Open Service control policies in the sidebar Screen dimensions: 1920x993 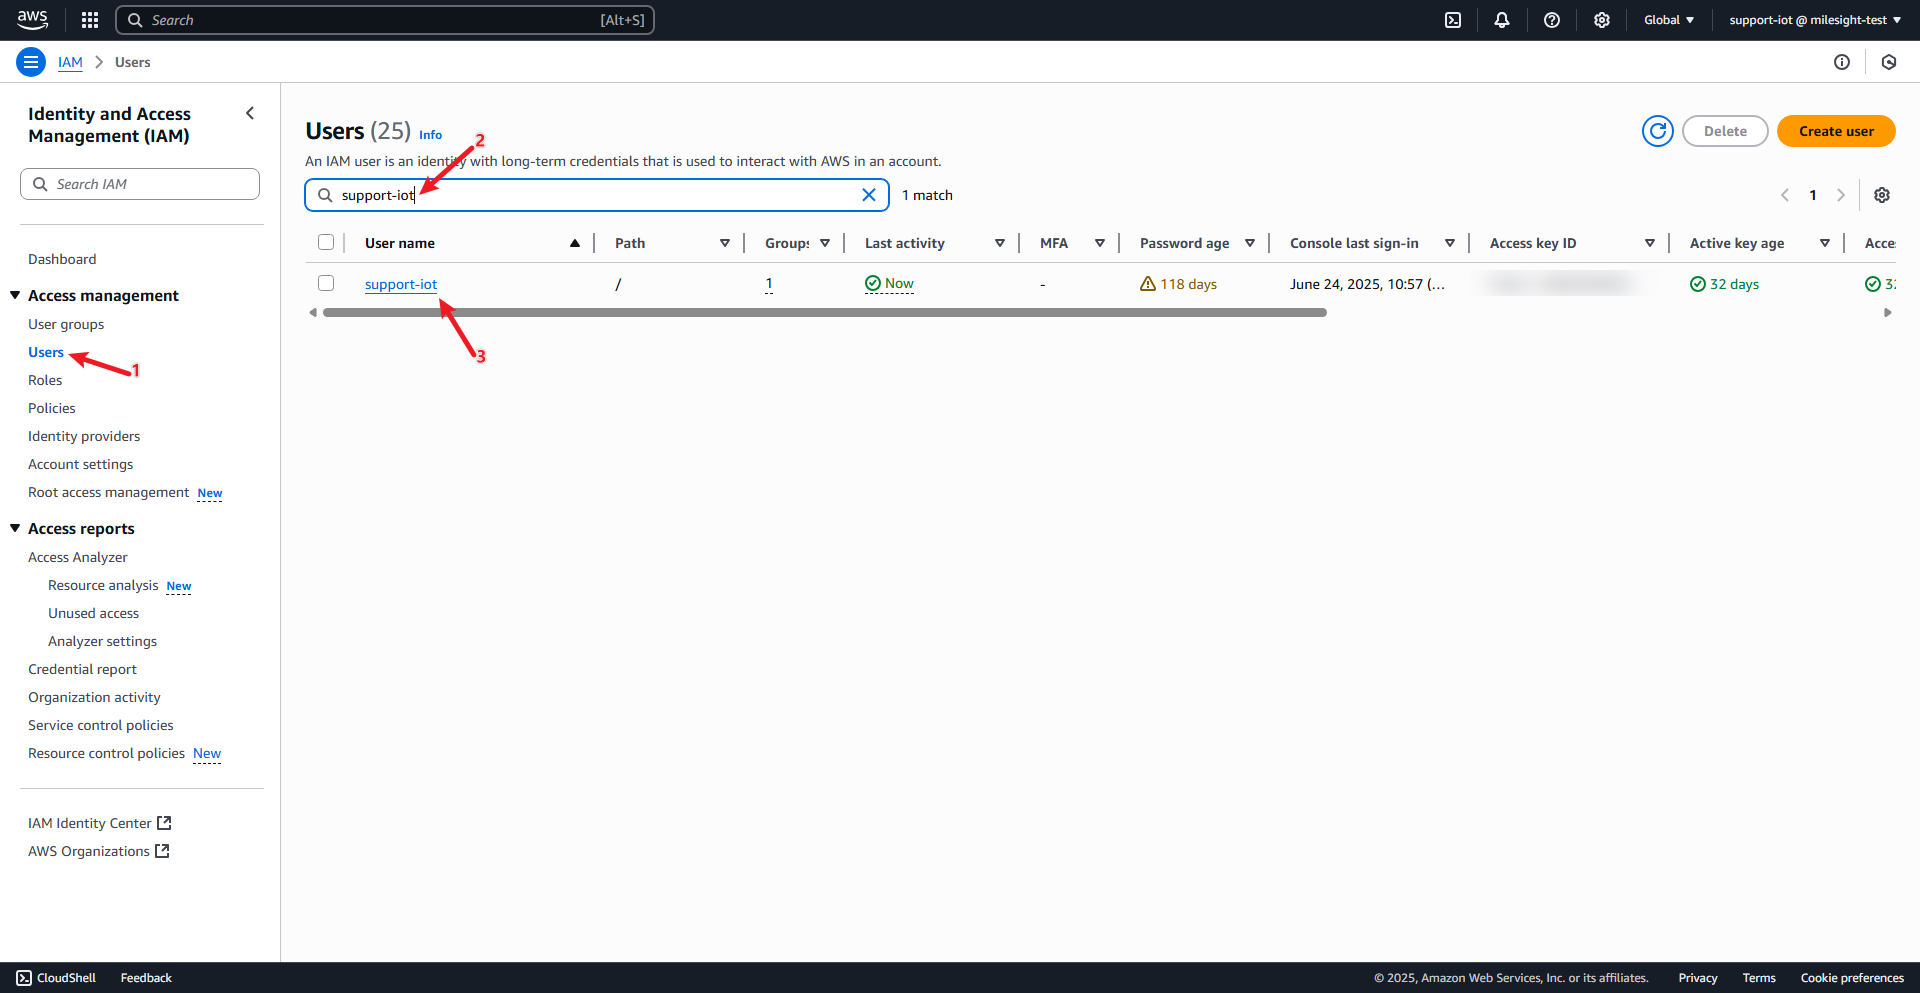click(100, 725)
